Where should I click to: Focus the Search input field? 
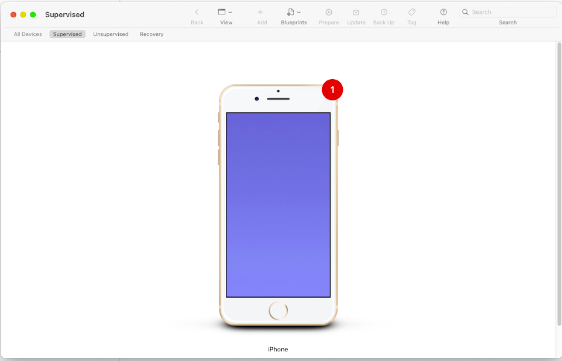pyautogui.click(x=508, y=12)
